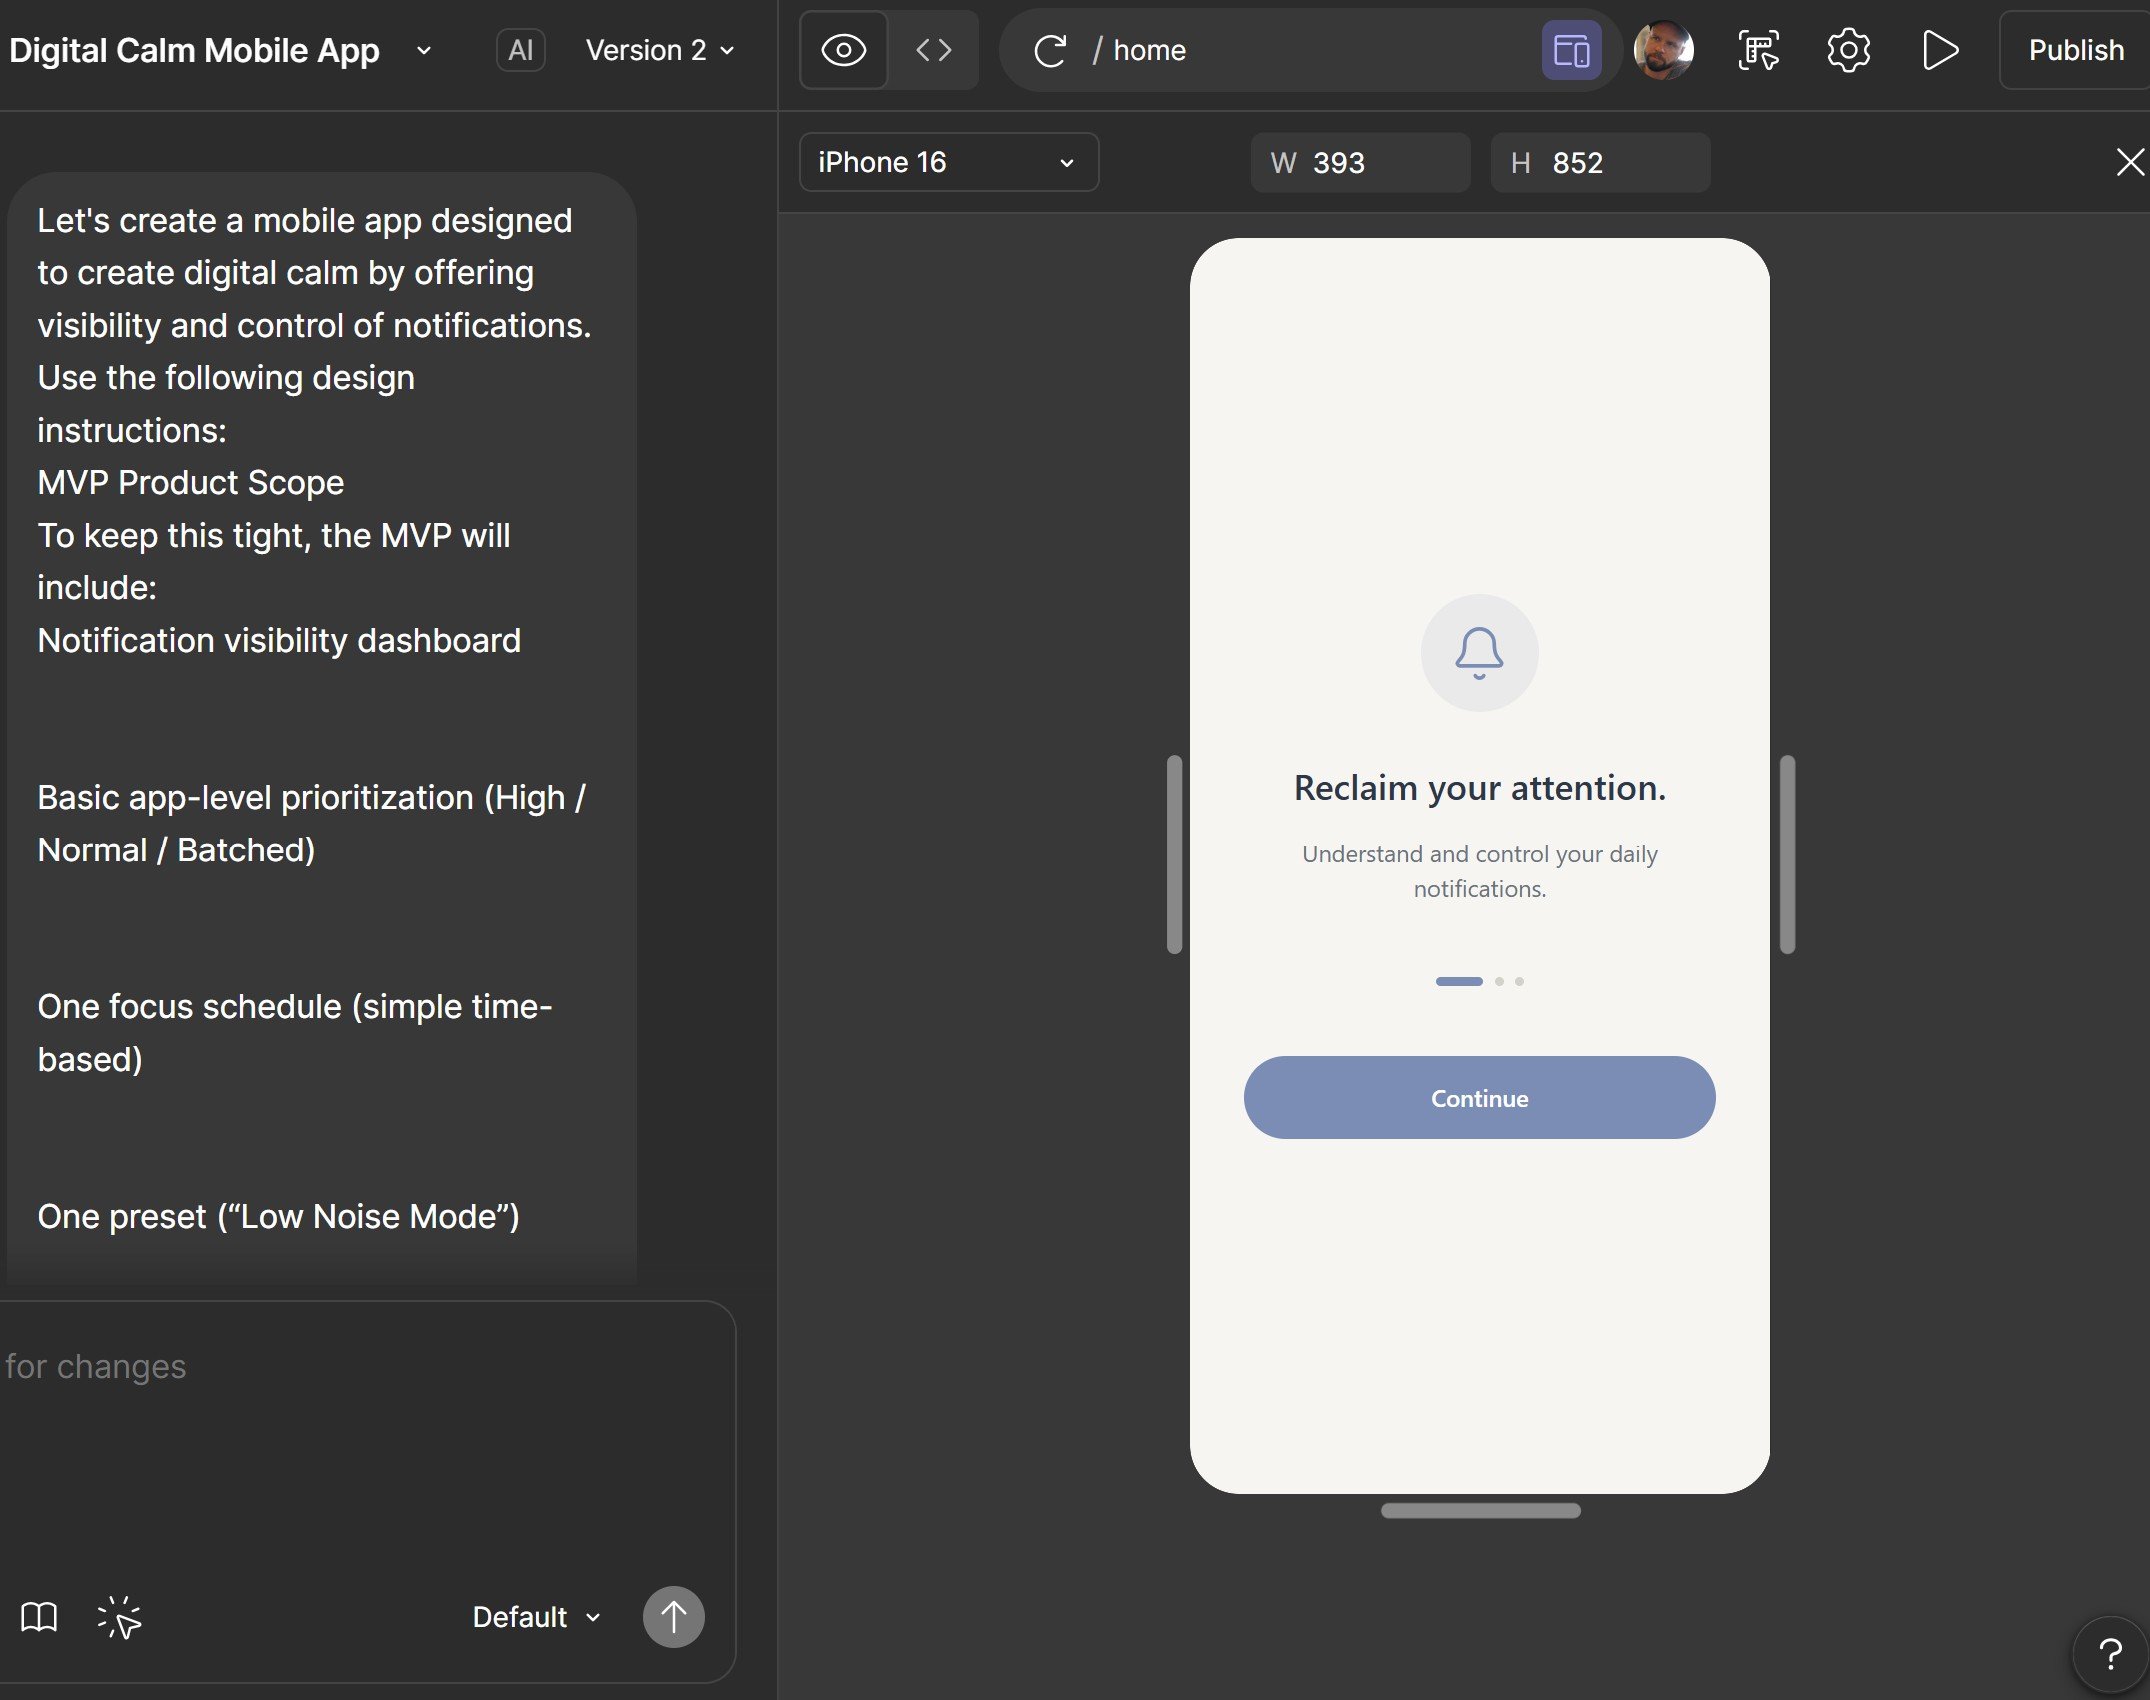Activate the click-select cursor icon

click(119, 1617)
